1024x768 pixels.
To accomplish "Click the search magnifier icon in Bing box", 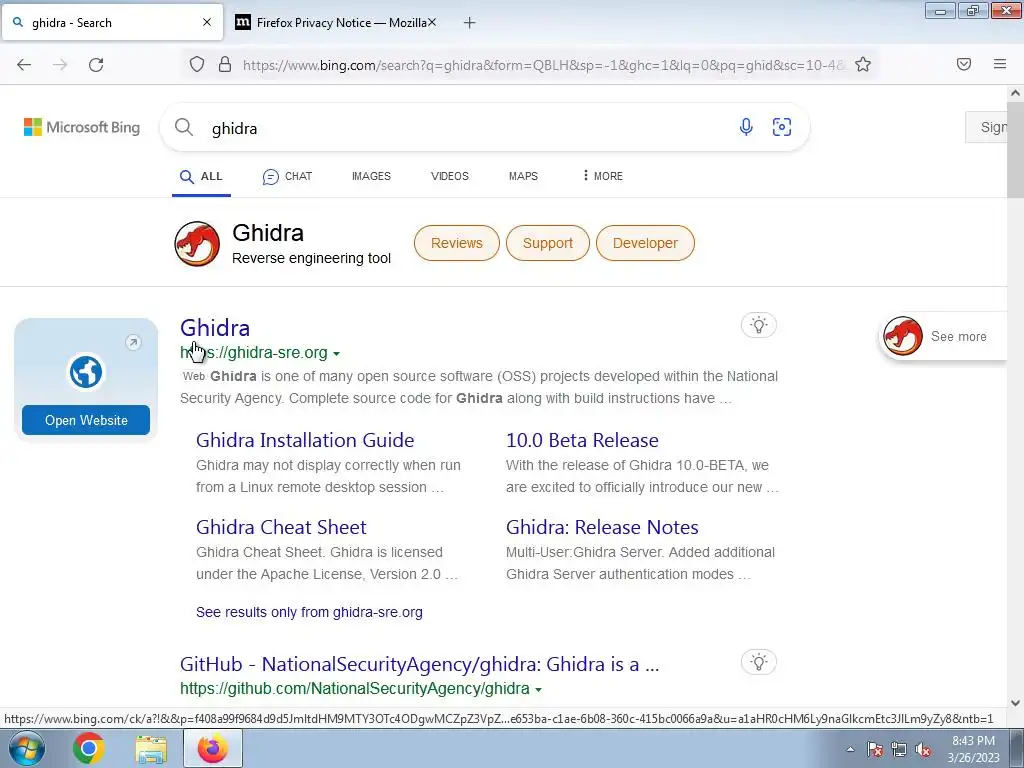I will [184, 127].
